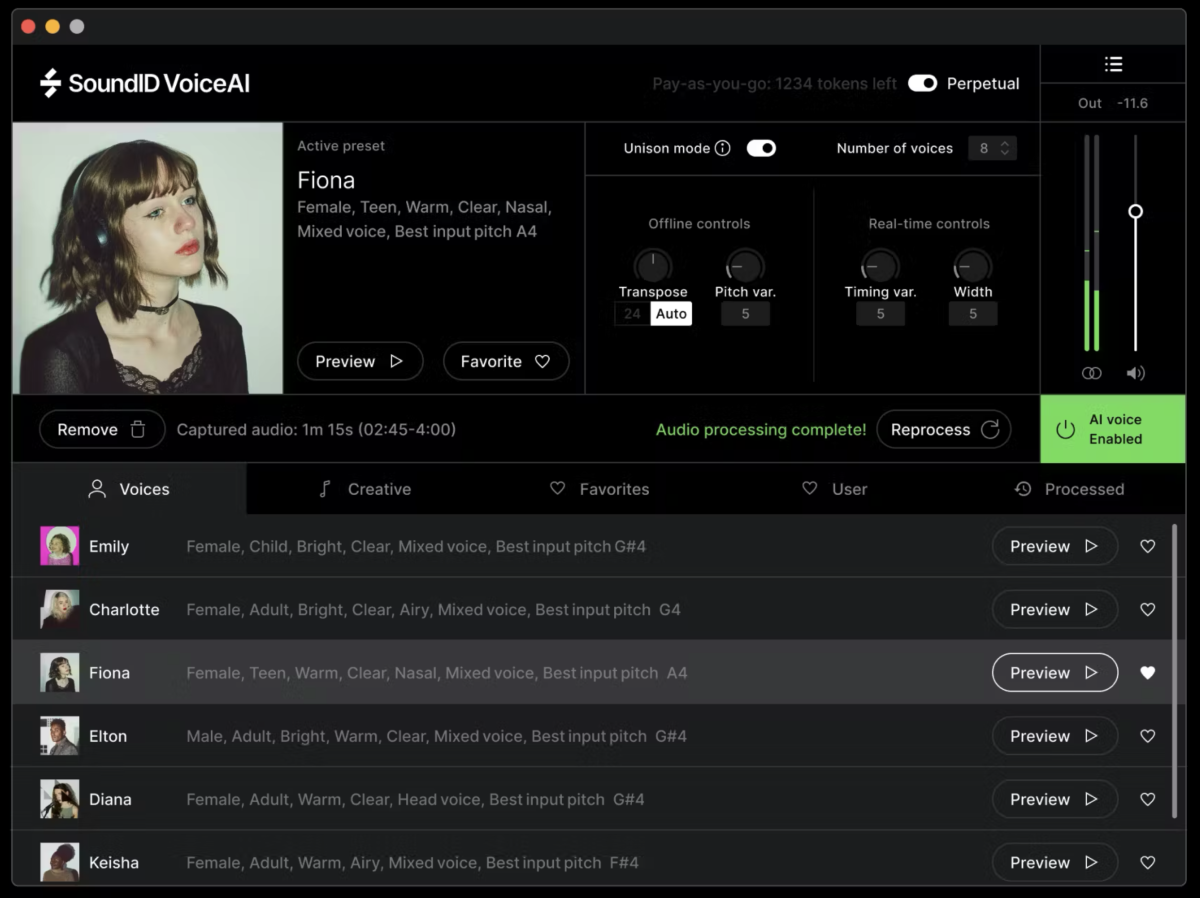1200x898 pixels.
Task: Select Diana's avatar thumbnail
Action: tap(60, 799)
